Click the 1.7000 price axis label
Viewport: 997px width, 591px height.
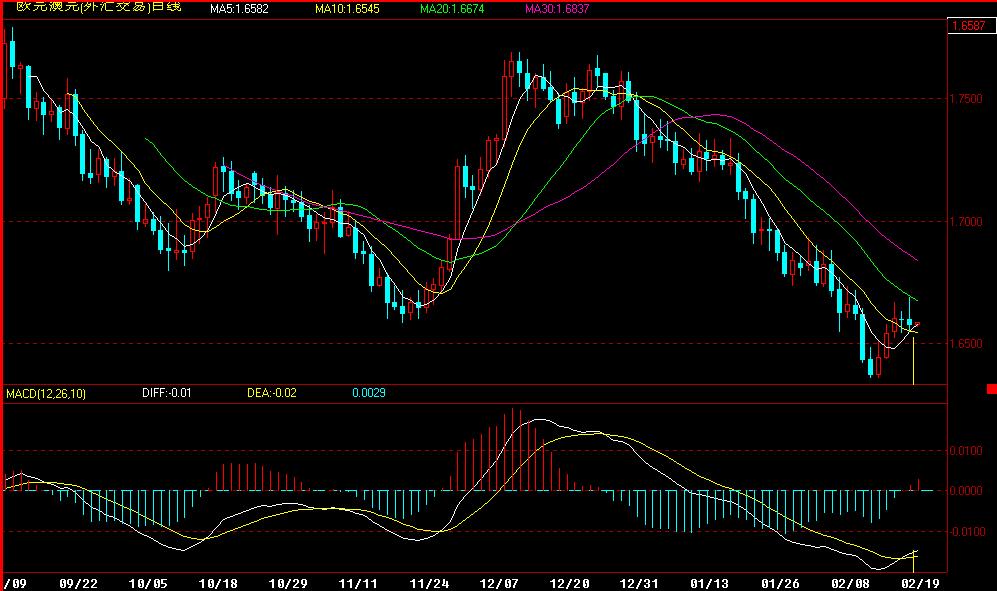[x=966, y=221]
